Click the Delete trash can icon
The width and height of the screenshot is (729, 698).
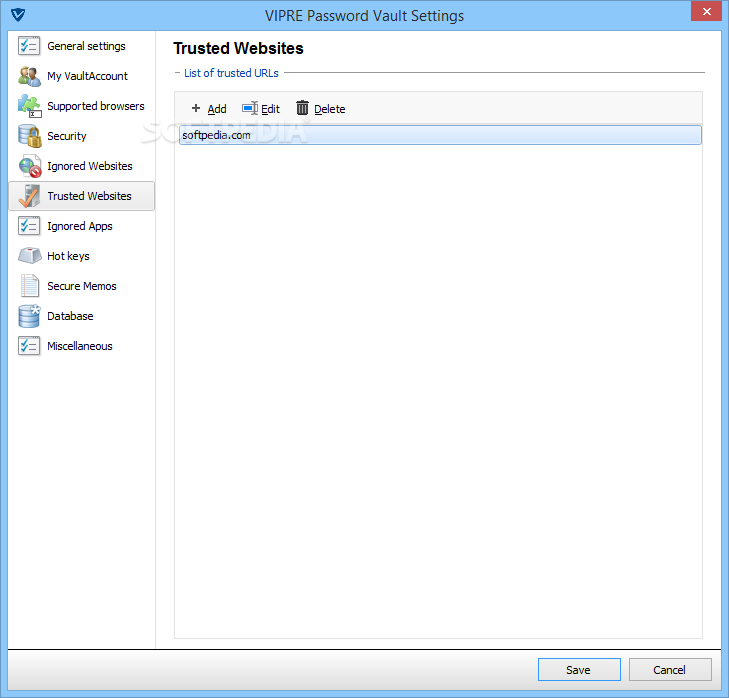302,108
